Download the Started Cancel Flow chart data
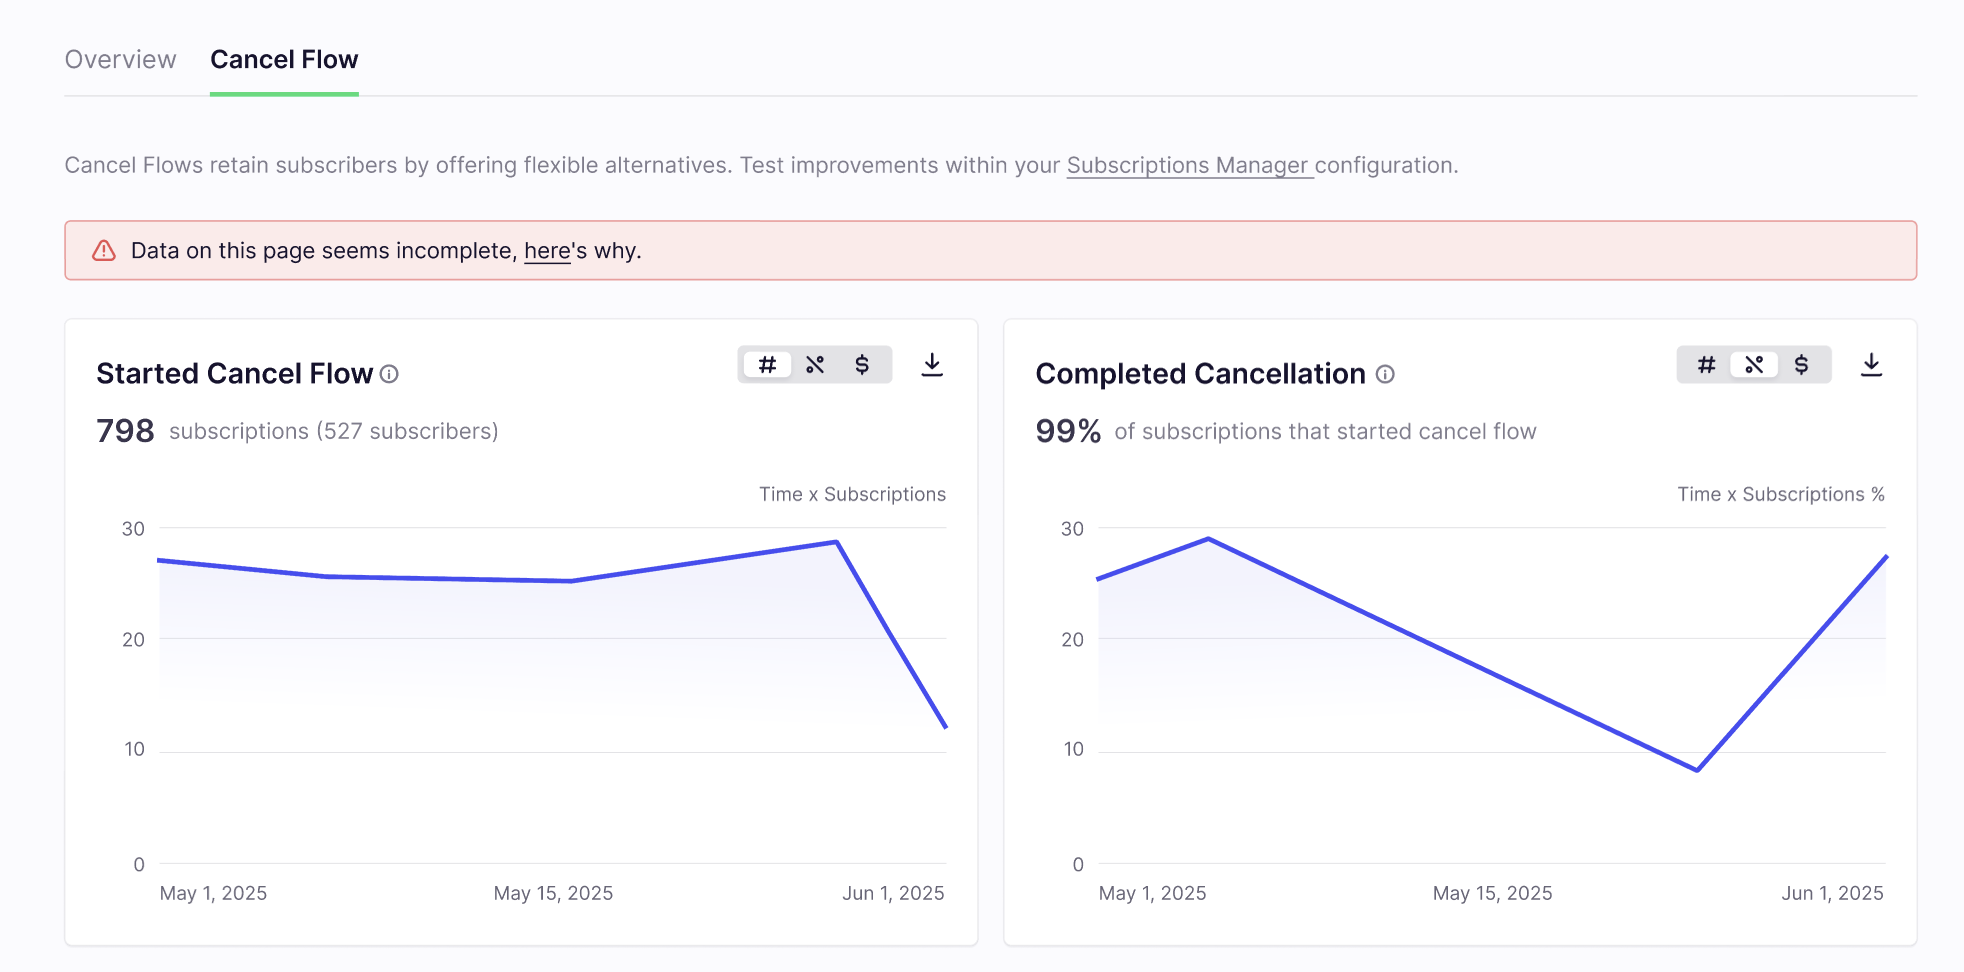 [x=932, y=365]
